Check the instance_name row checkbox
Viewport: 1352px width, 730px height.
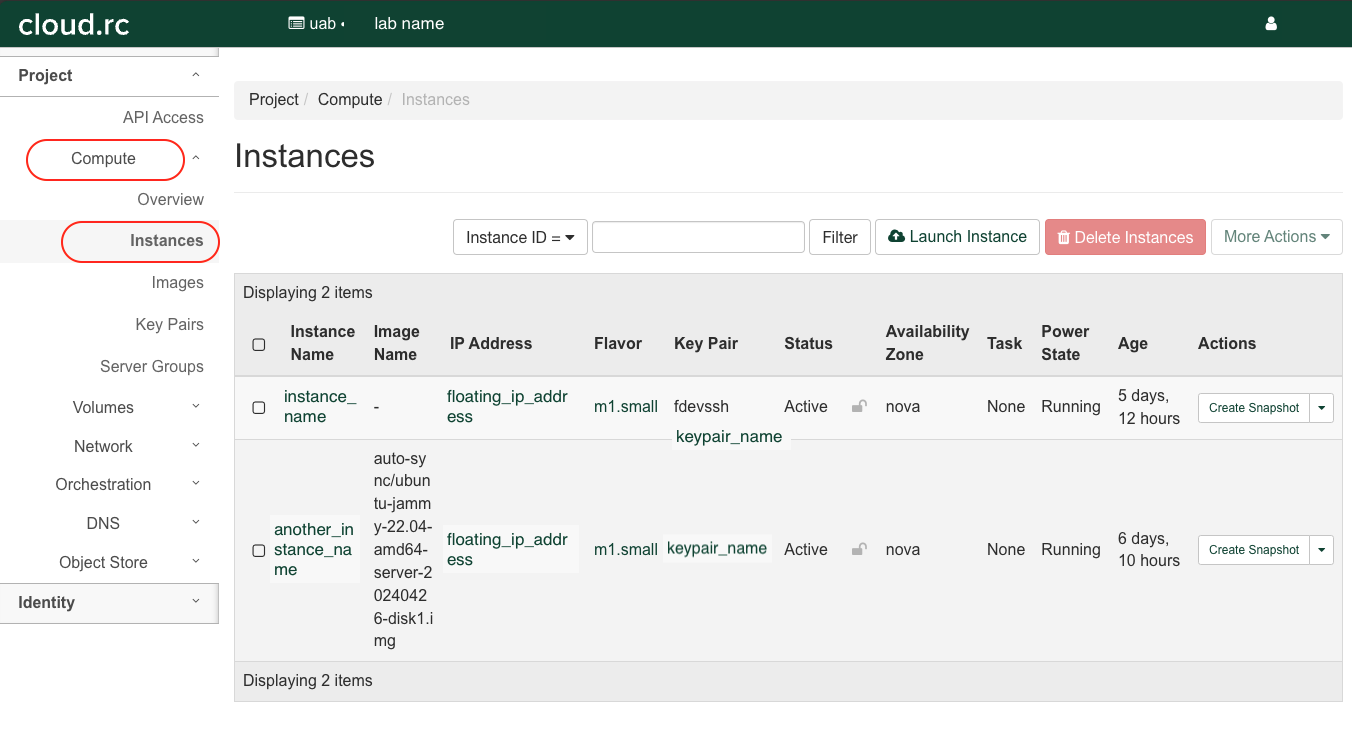[259, 407]
